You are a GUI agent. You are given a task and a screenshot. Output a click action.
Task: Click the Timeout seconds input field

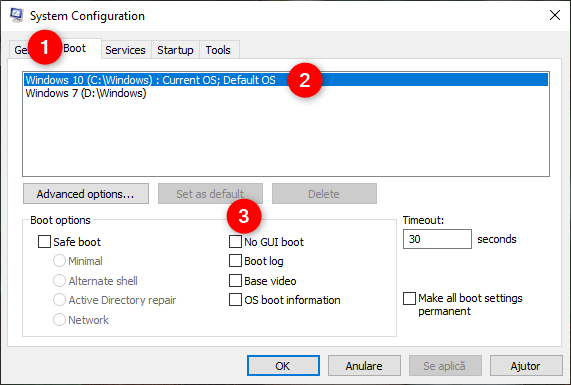(x=437, y=239)
